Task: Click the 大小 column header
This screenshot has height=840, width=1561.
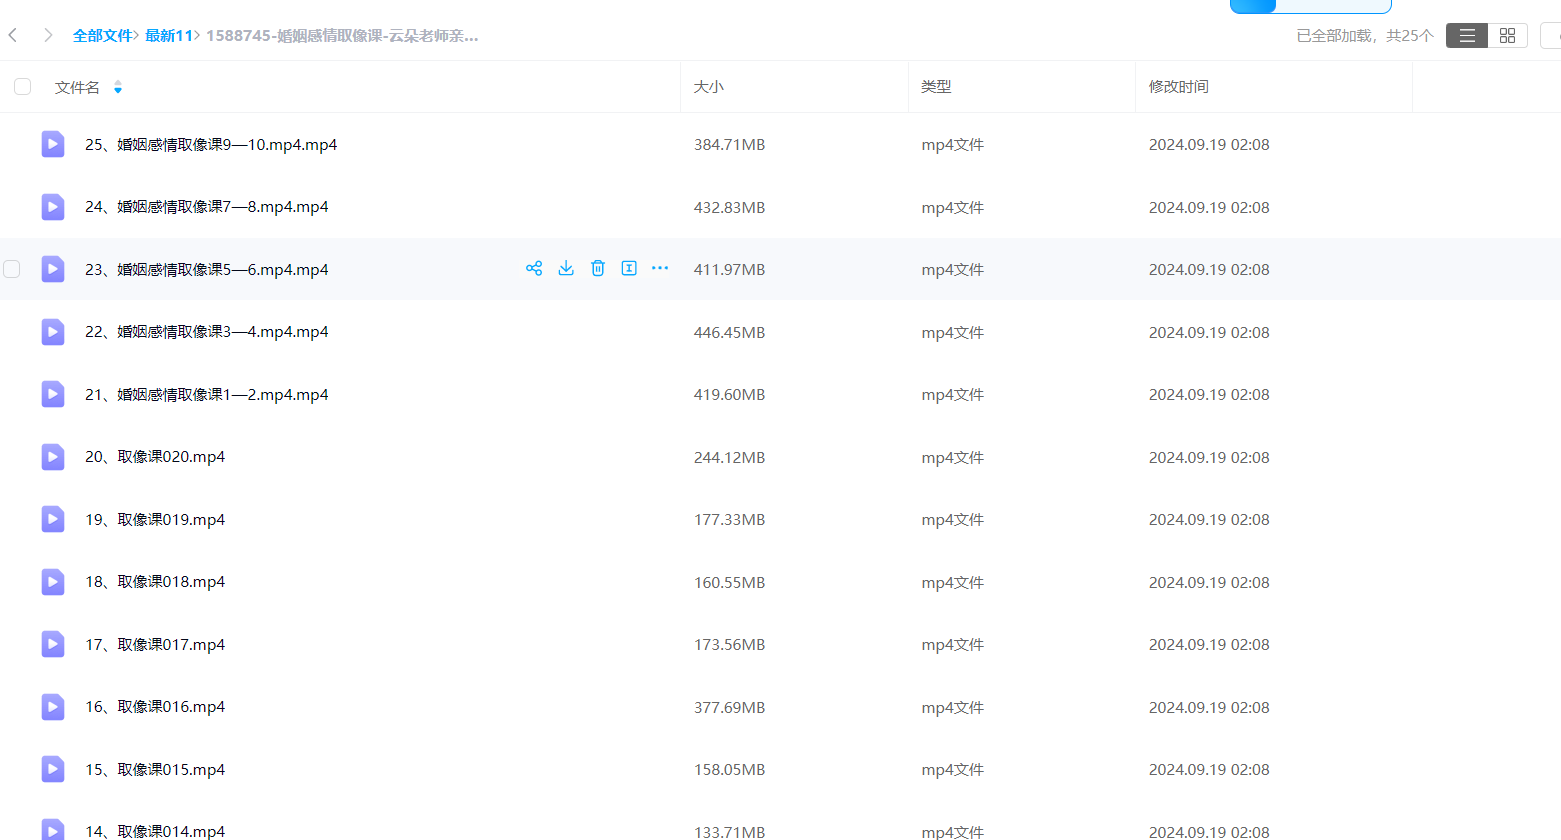Action: tap(709, 87)
